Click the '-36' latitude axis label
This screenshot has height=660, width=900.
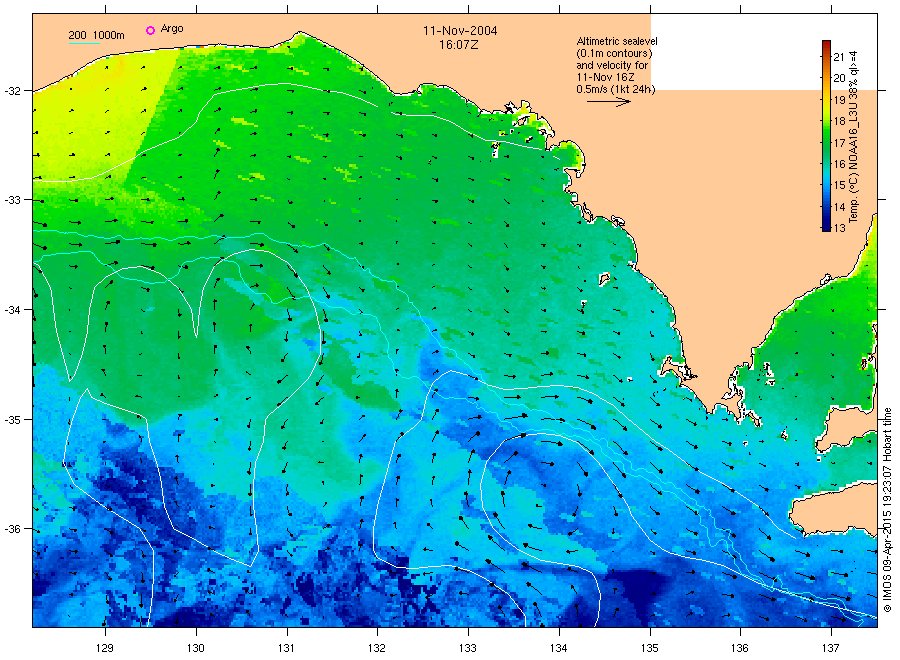tap(12, 529)
